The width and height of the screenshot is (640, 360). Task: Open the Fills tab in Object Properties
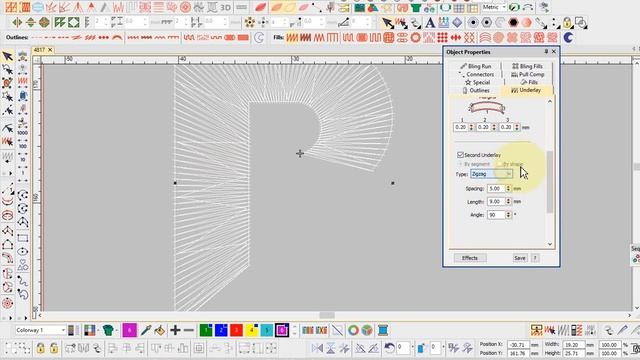[529, 82]
